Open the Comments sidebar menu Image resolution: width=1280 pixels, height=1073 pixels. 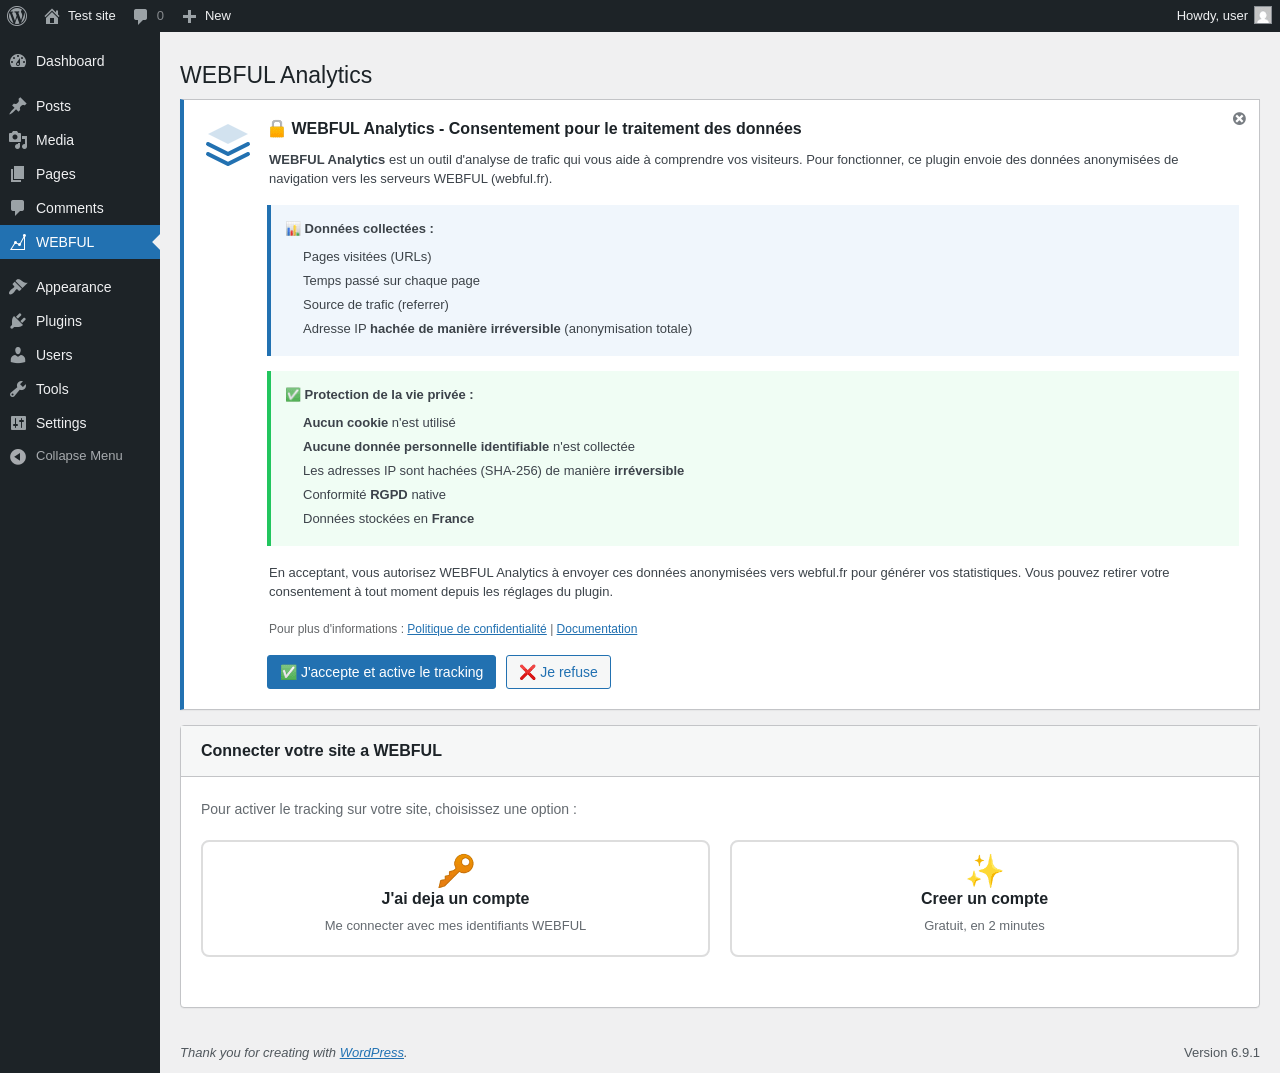tap(80, 208)
